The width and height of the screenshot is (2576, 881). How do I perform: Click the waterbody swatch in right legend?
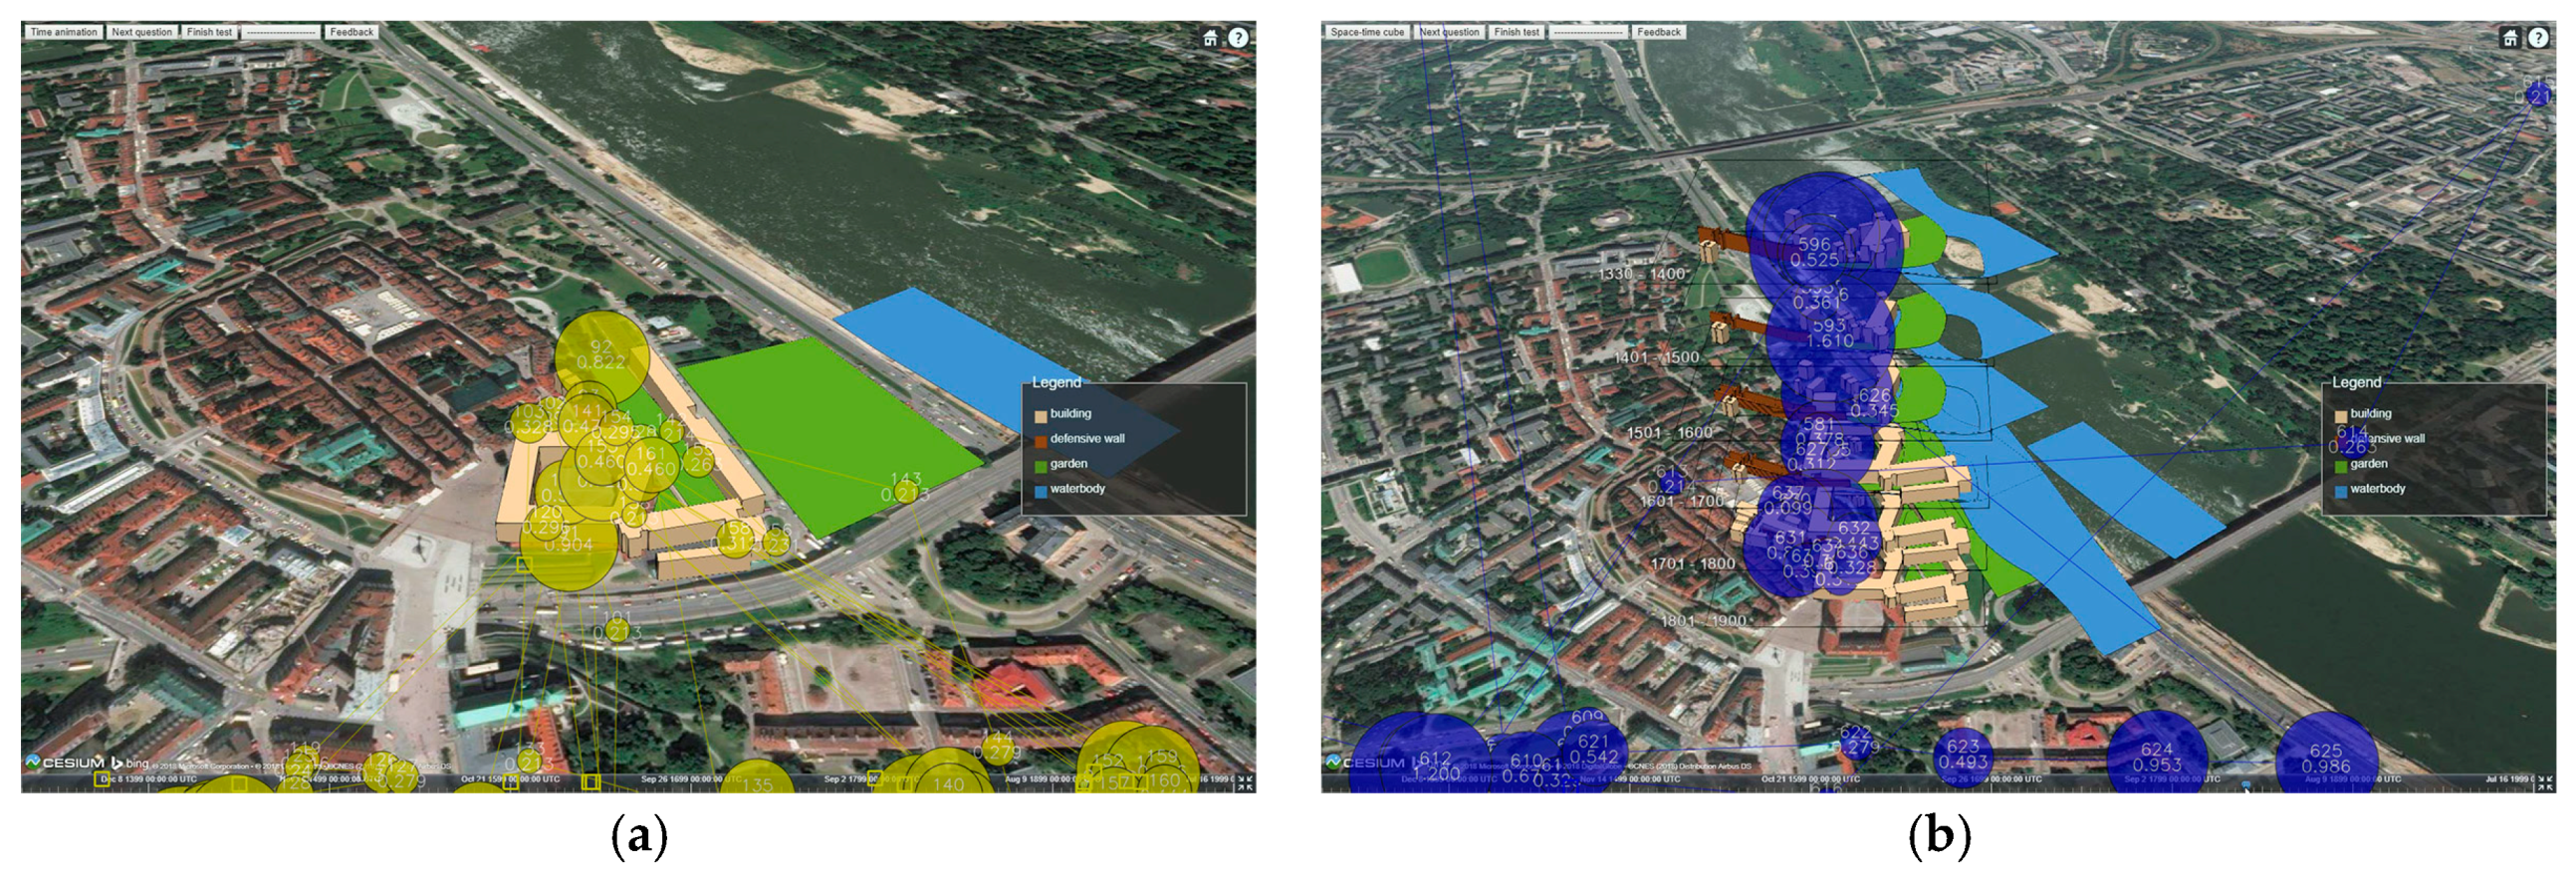click(2340, 490)
